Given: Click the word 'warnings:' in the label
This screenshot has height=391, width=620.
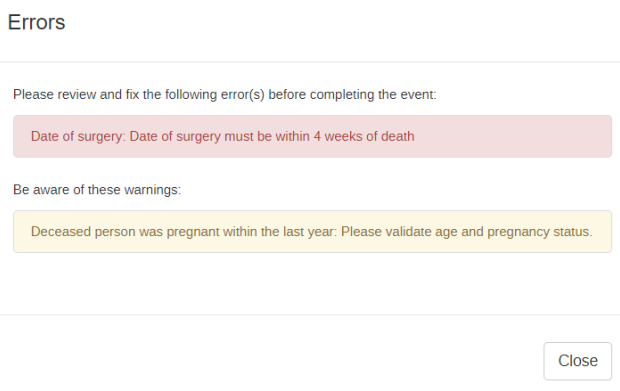Looking at the screenshot, I should coord(152,190).
